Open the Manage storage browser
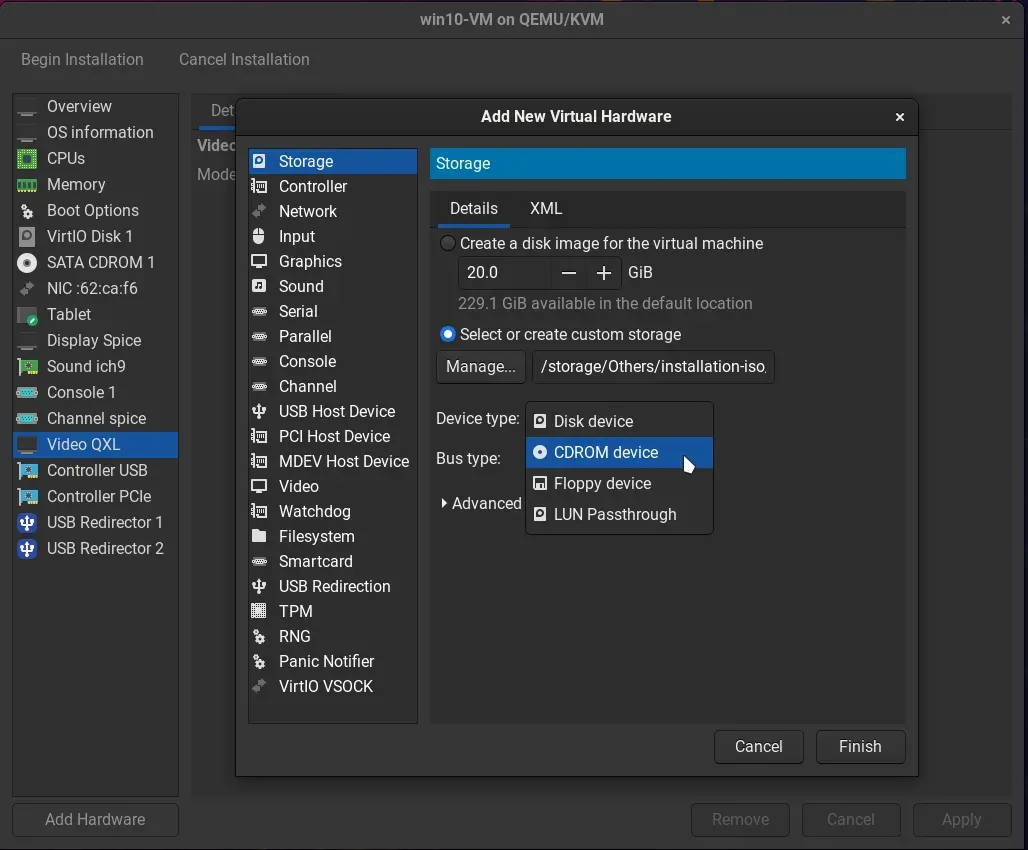Image resolution: width=1028 pixels, height=850 pixels. point(481,367)
